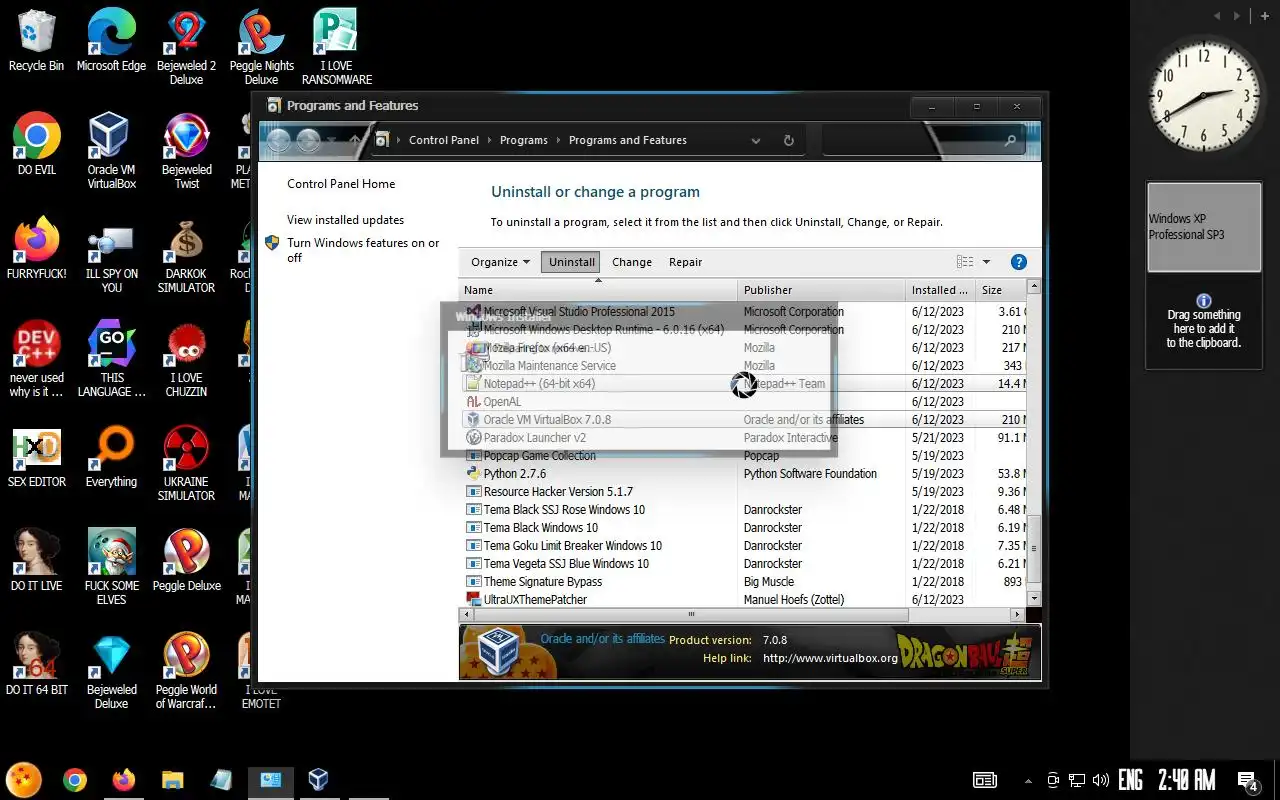Select the Dev-C++ never used icon
The width and height of the screenshot is (1280, 800).
point(36,359)
